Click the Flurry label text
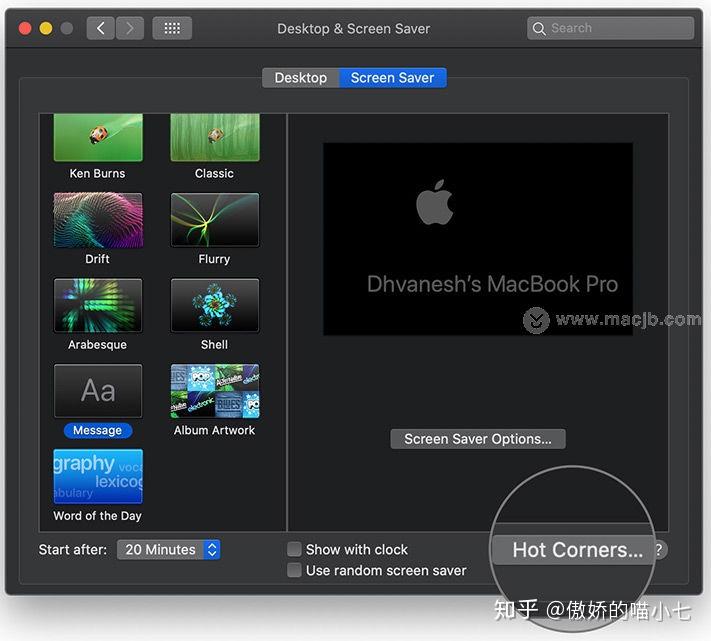The height and width of the screenshot is (641, 711). tap(214, 259)
